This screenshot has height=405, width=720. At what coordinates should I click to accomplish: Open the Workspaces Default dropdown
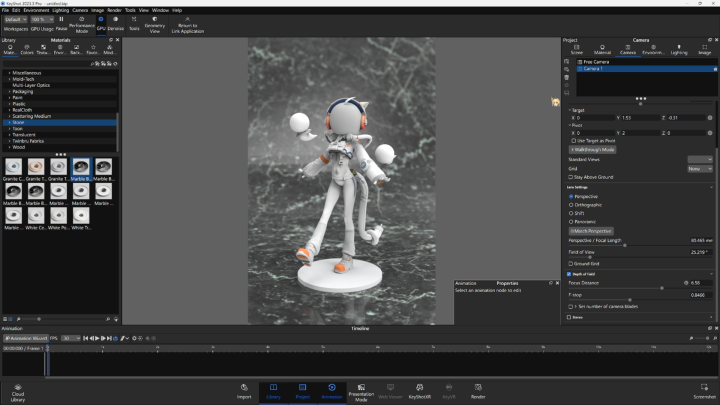tap(15, 19)
